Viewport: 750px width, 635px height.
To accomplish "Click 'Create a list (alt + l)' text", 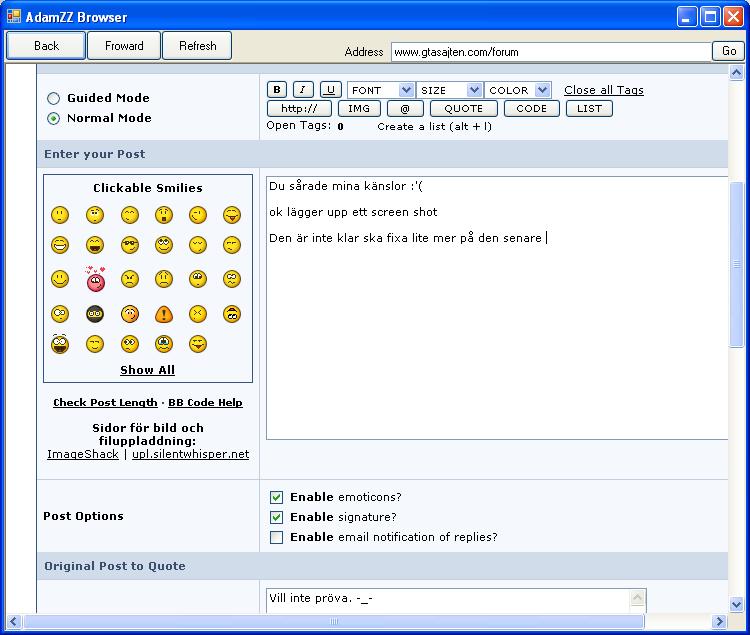I will [434, 127].
